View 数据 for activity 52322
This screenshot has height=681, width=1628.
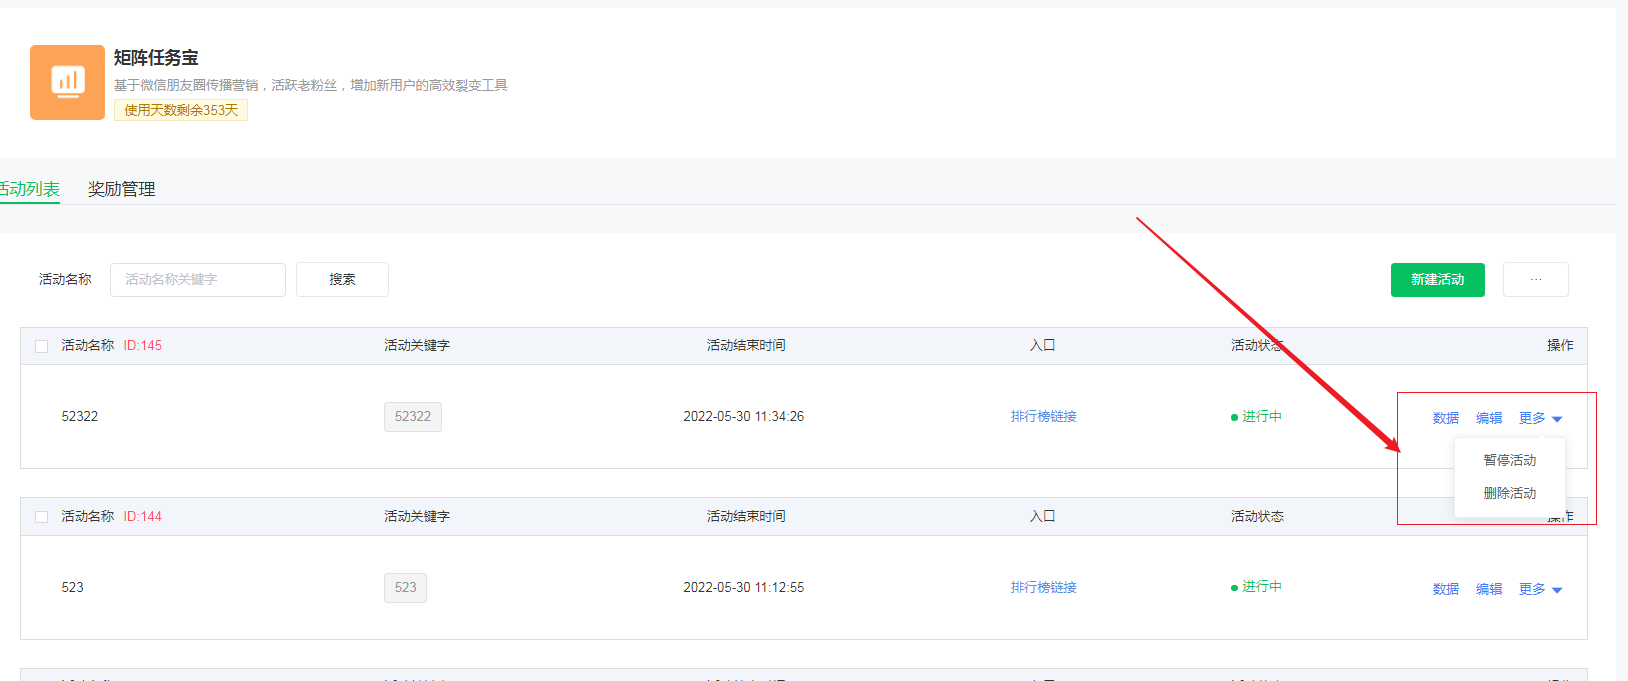pyautogui.click(x=1445, y=418)
